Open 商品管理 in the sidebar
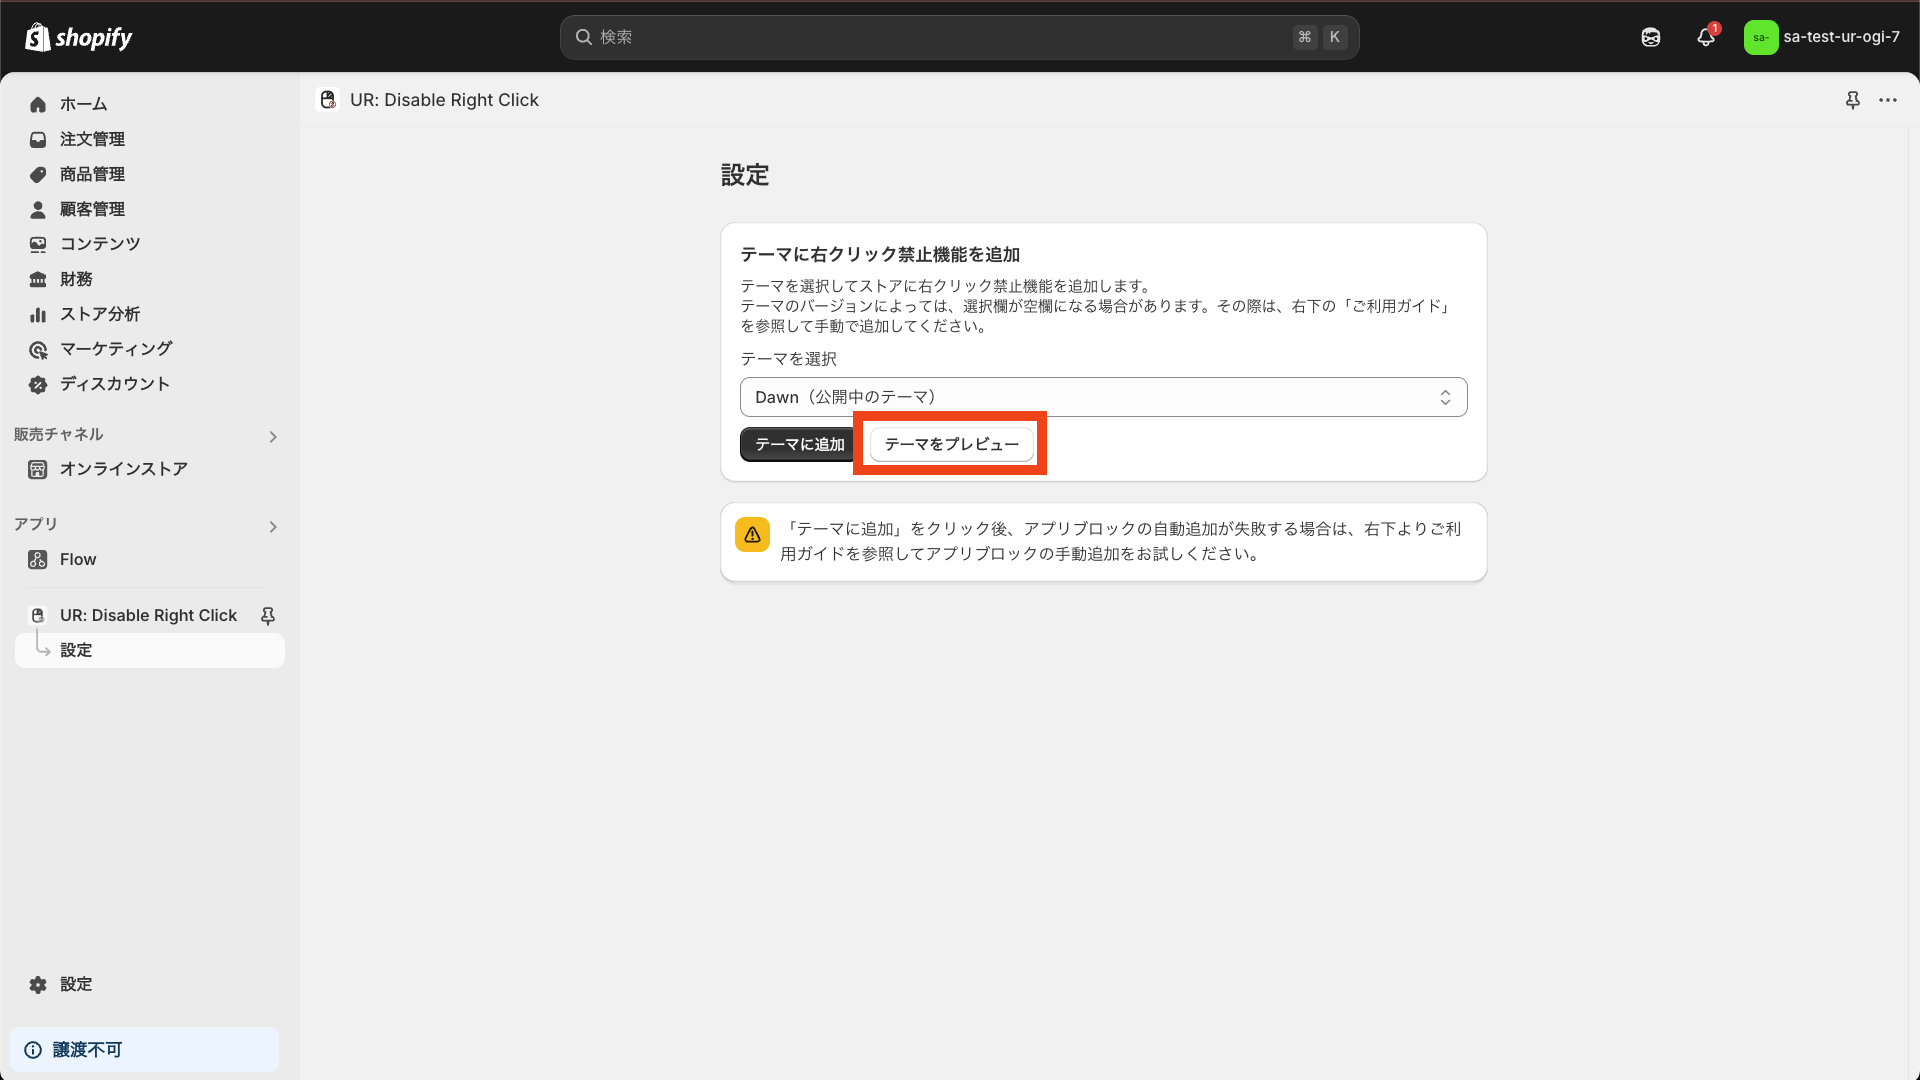1920x1080 pixels. click(92, 174)
